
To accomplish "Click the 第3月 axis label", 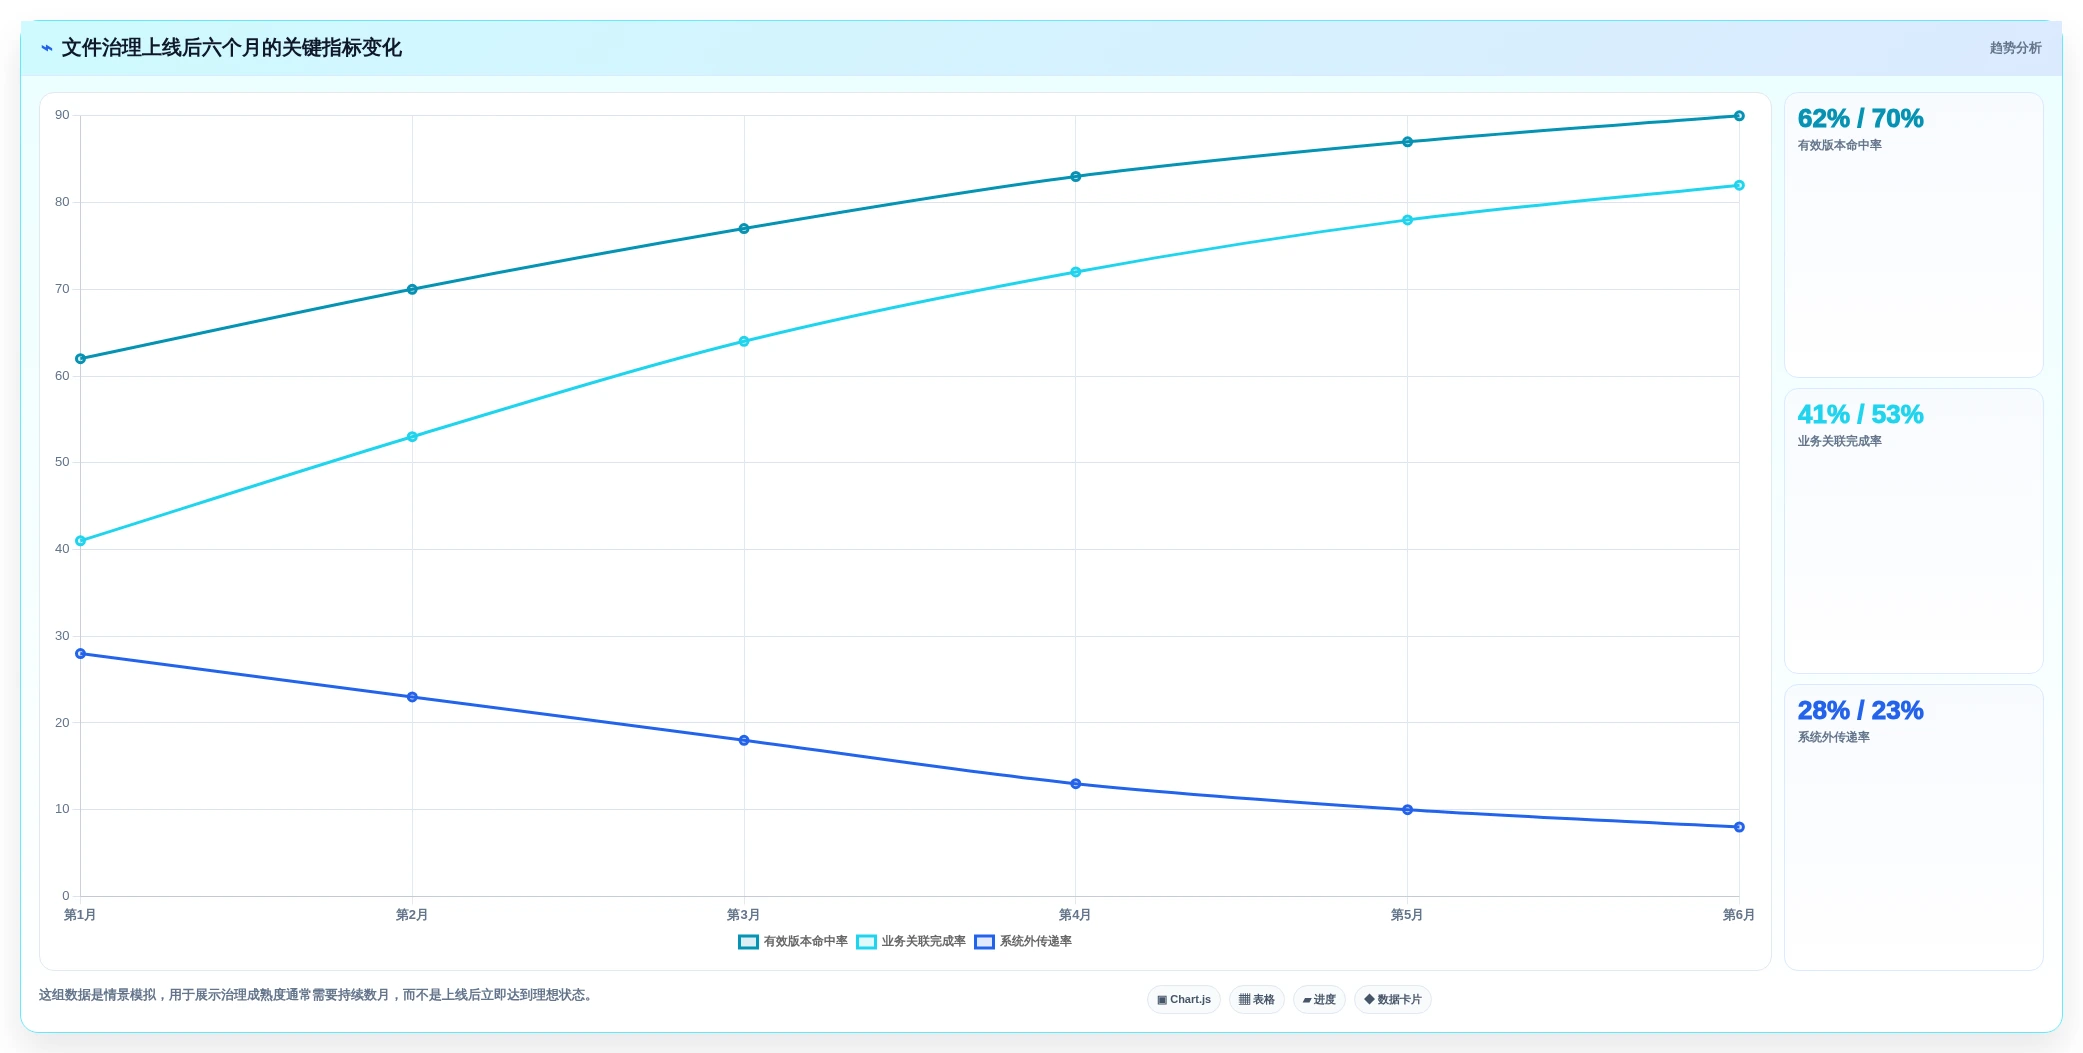I will [744, 915].
